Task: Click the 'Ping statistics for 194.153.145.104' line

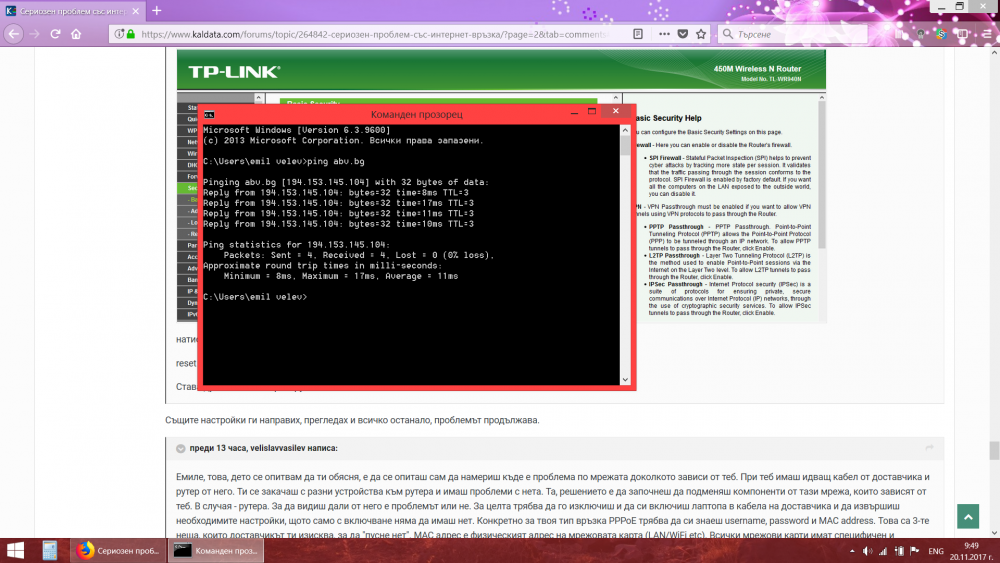Action: 297,245
